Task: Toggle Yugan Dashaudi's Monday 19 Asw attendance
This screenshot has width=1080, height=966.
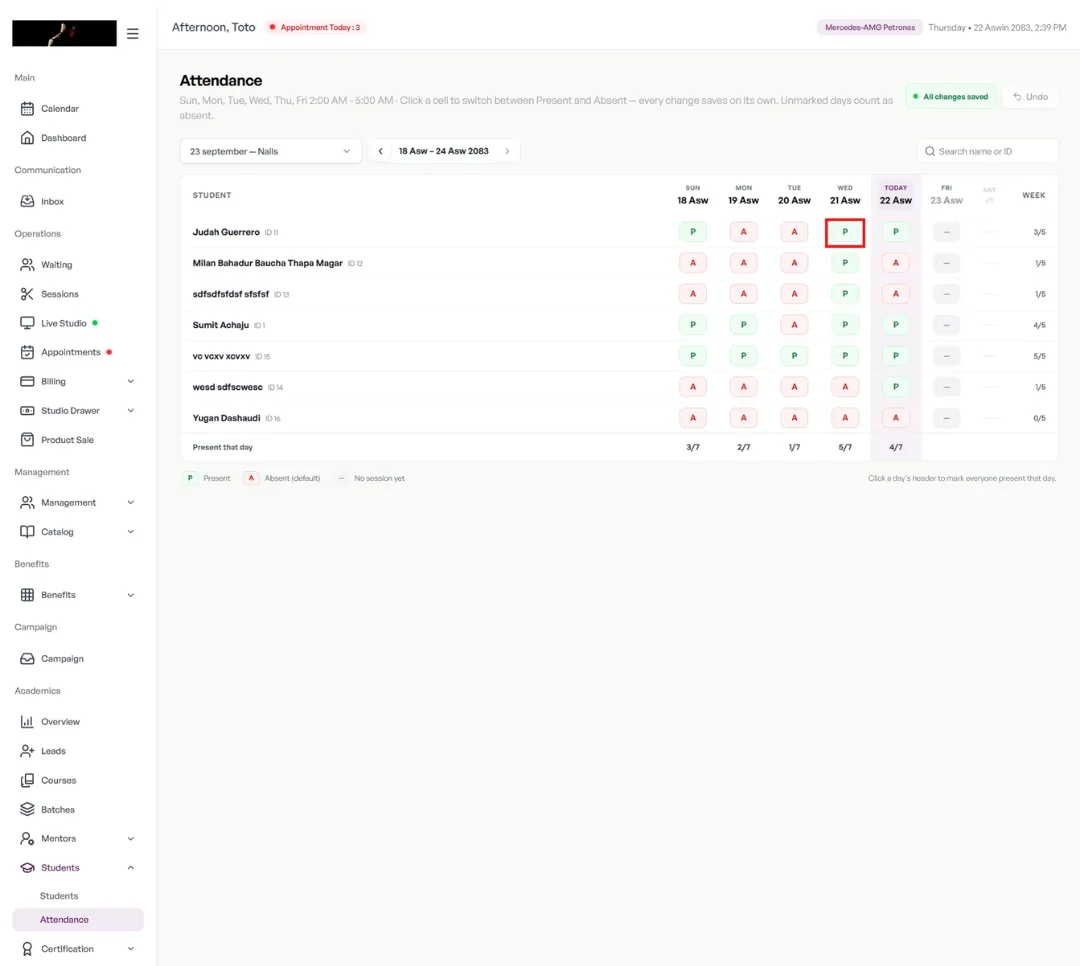Action: (744, 418)
